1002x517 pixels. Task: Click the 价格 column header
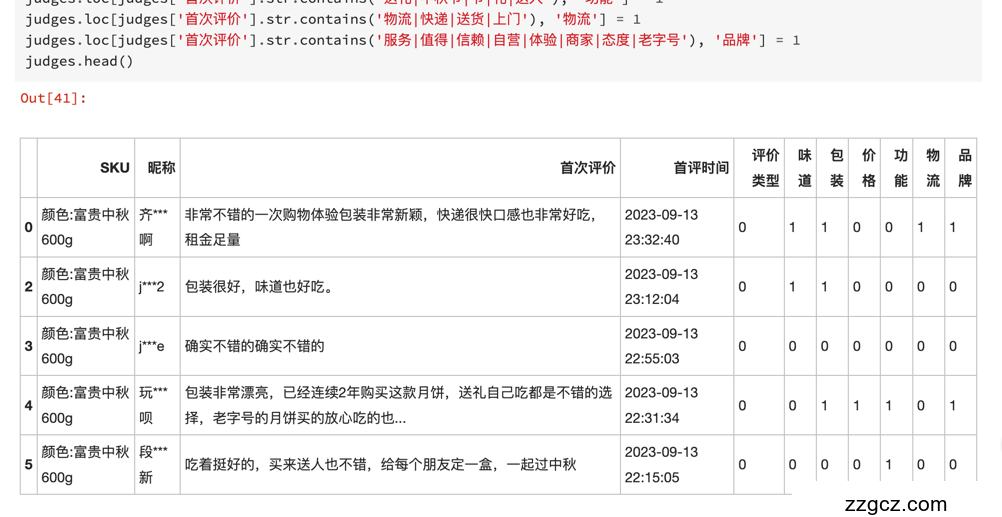(868, 168)
